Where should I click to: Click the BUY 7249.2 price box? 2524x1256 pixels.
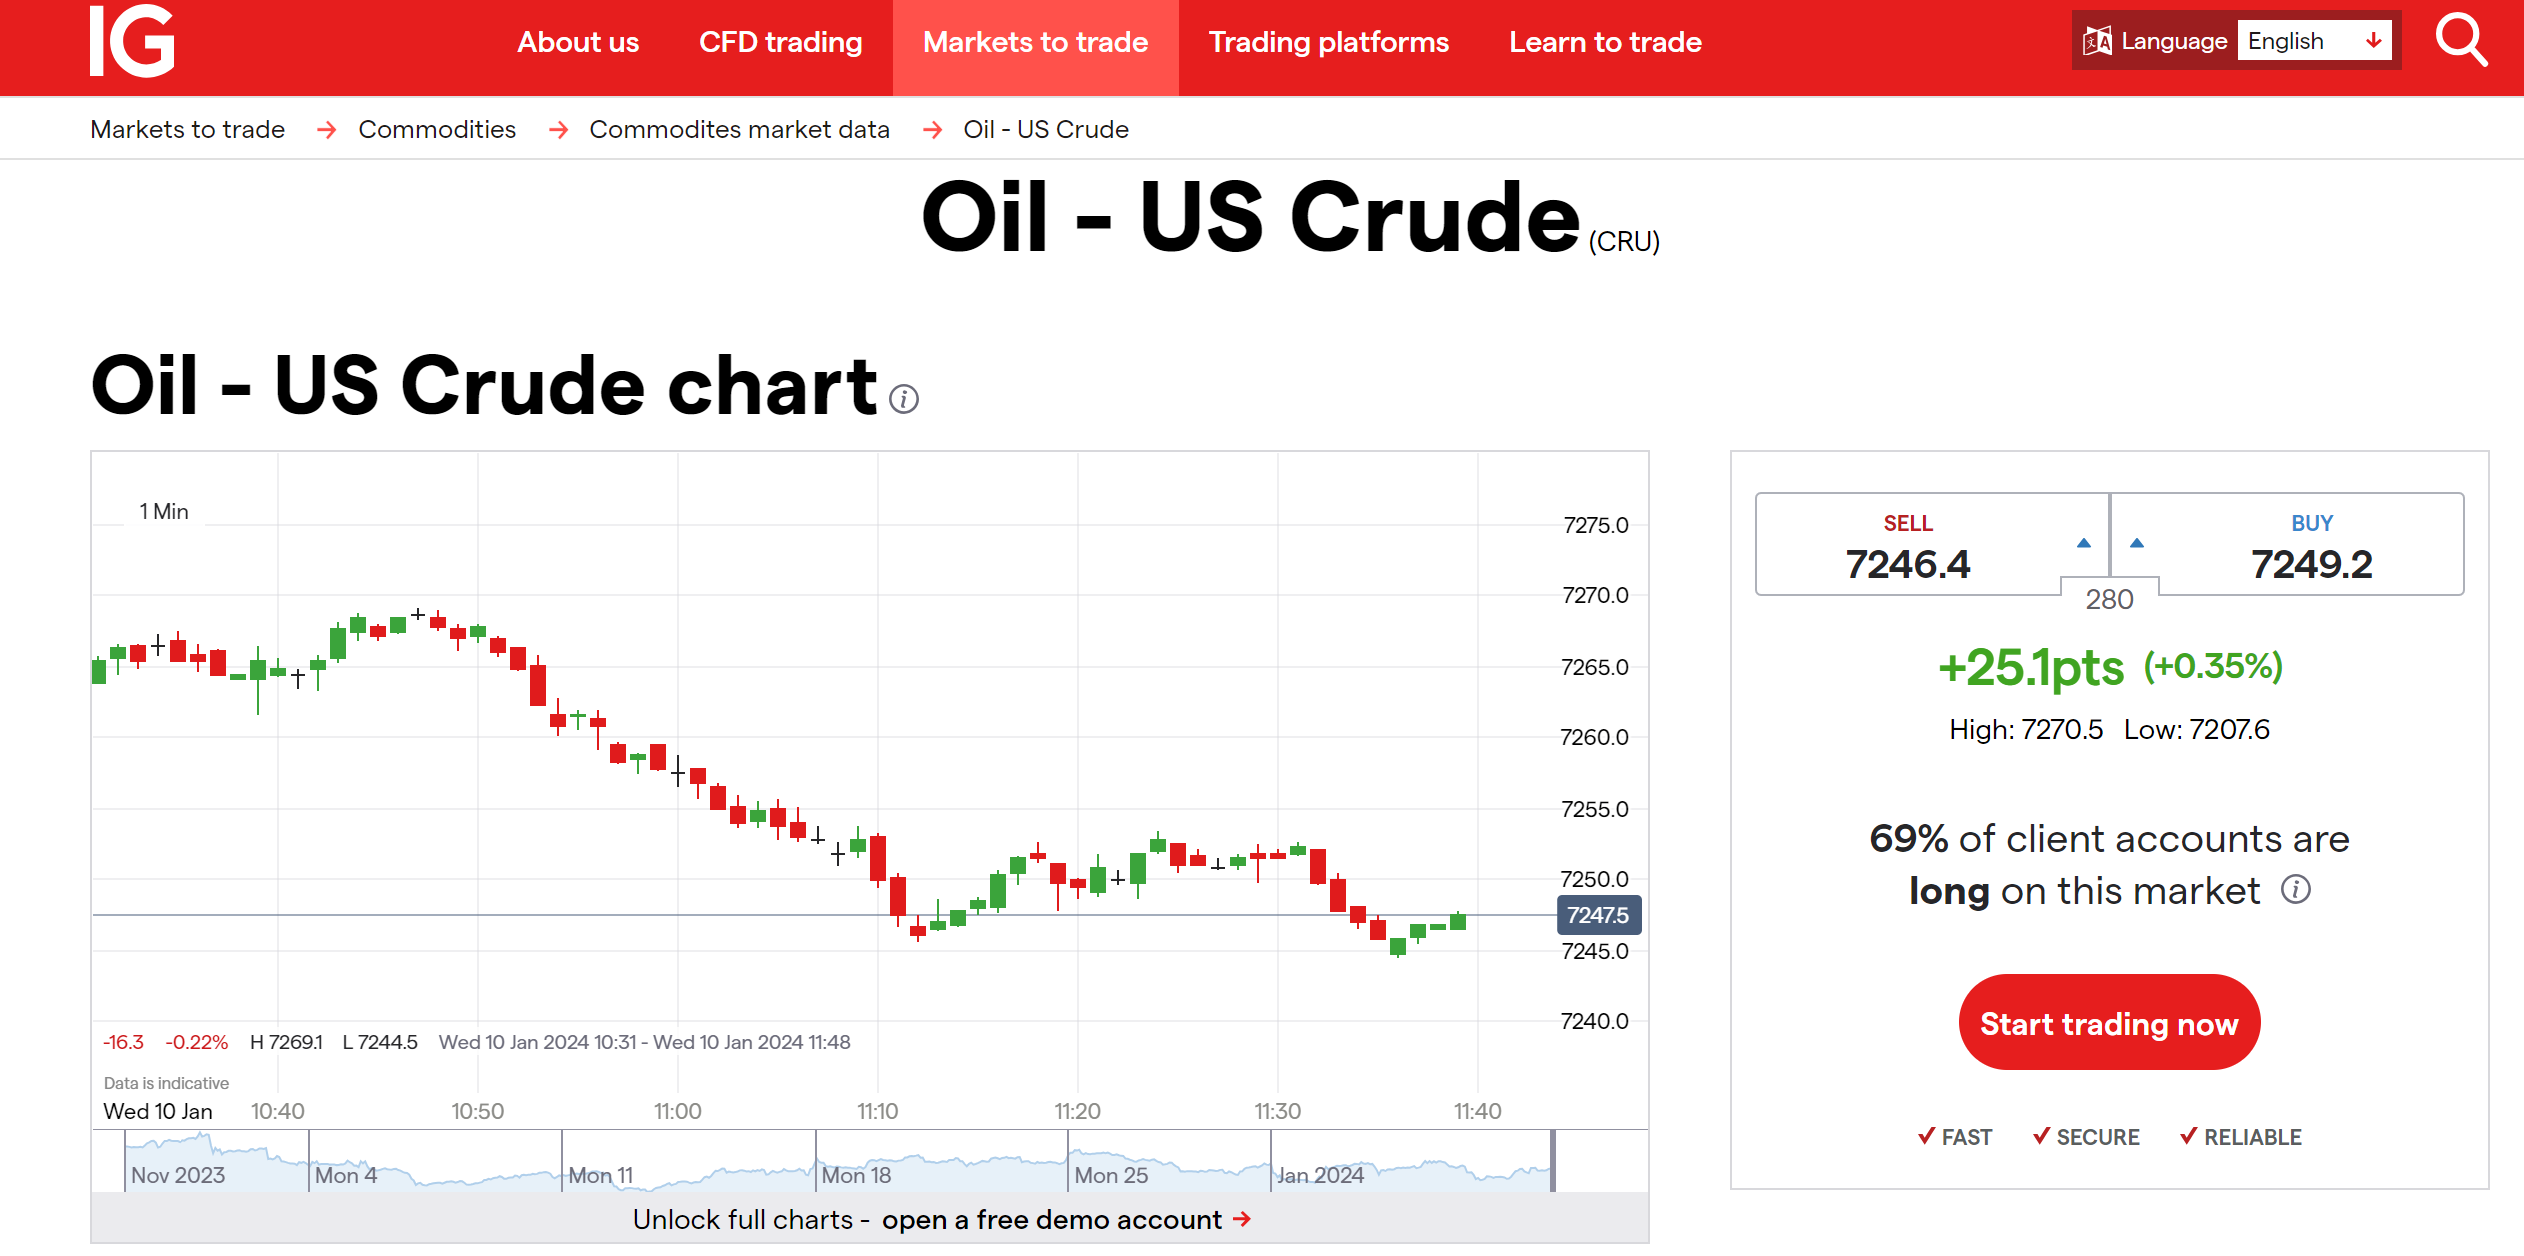[2311, 546]
